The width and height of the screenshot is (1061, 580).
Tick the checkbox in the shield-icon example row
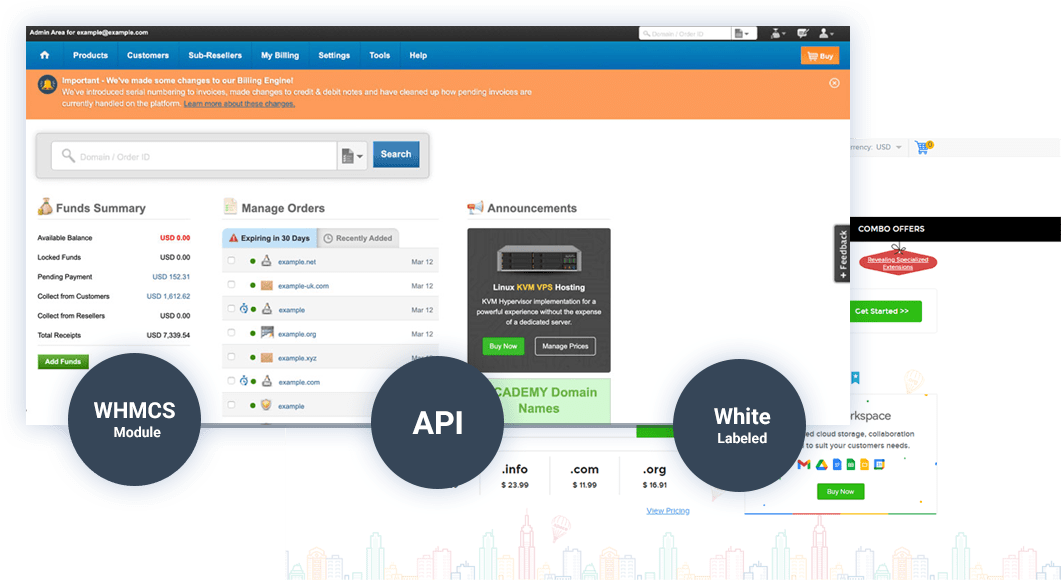pos(231,405)
